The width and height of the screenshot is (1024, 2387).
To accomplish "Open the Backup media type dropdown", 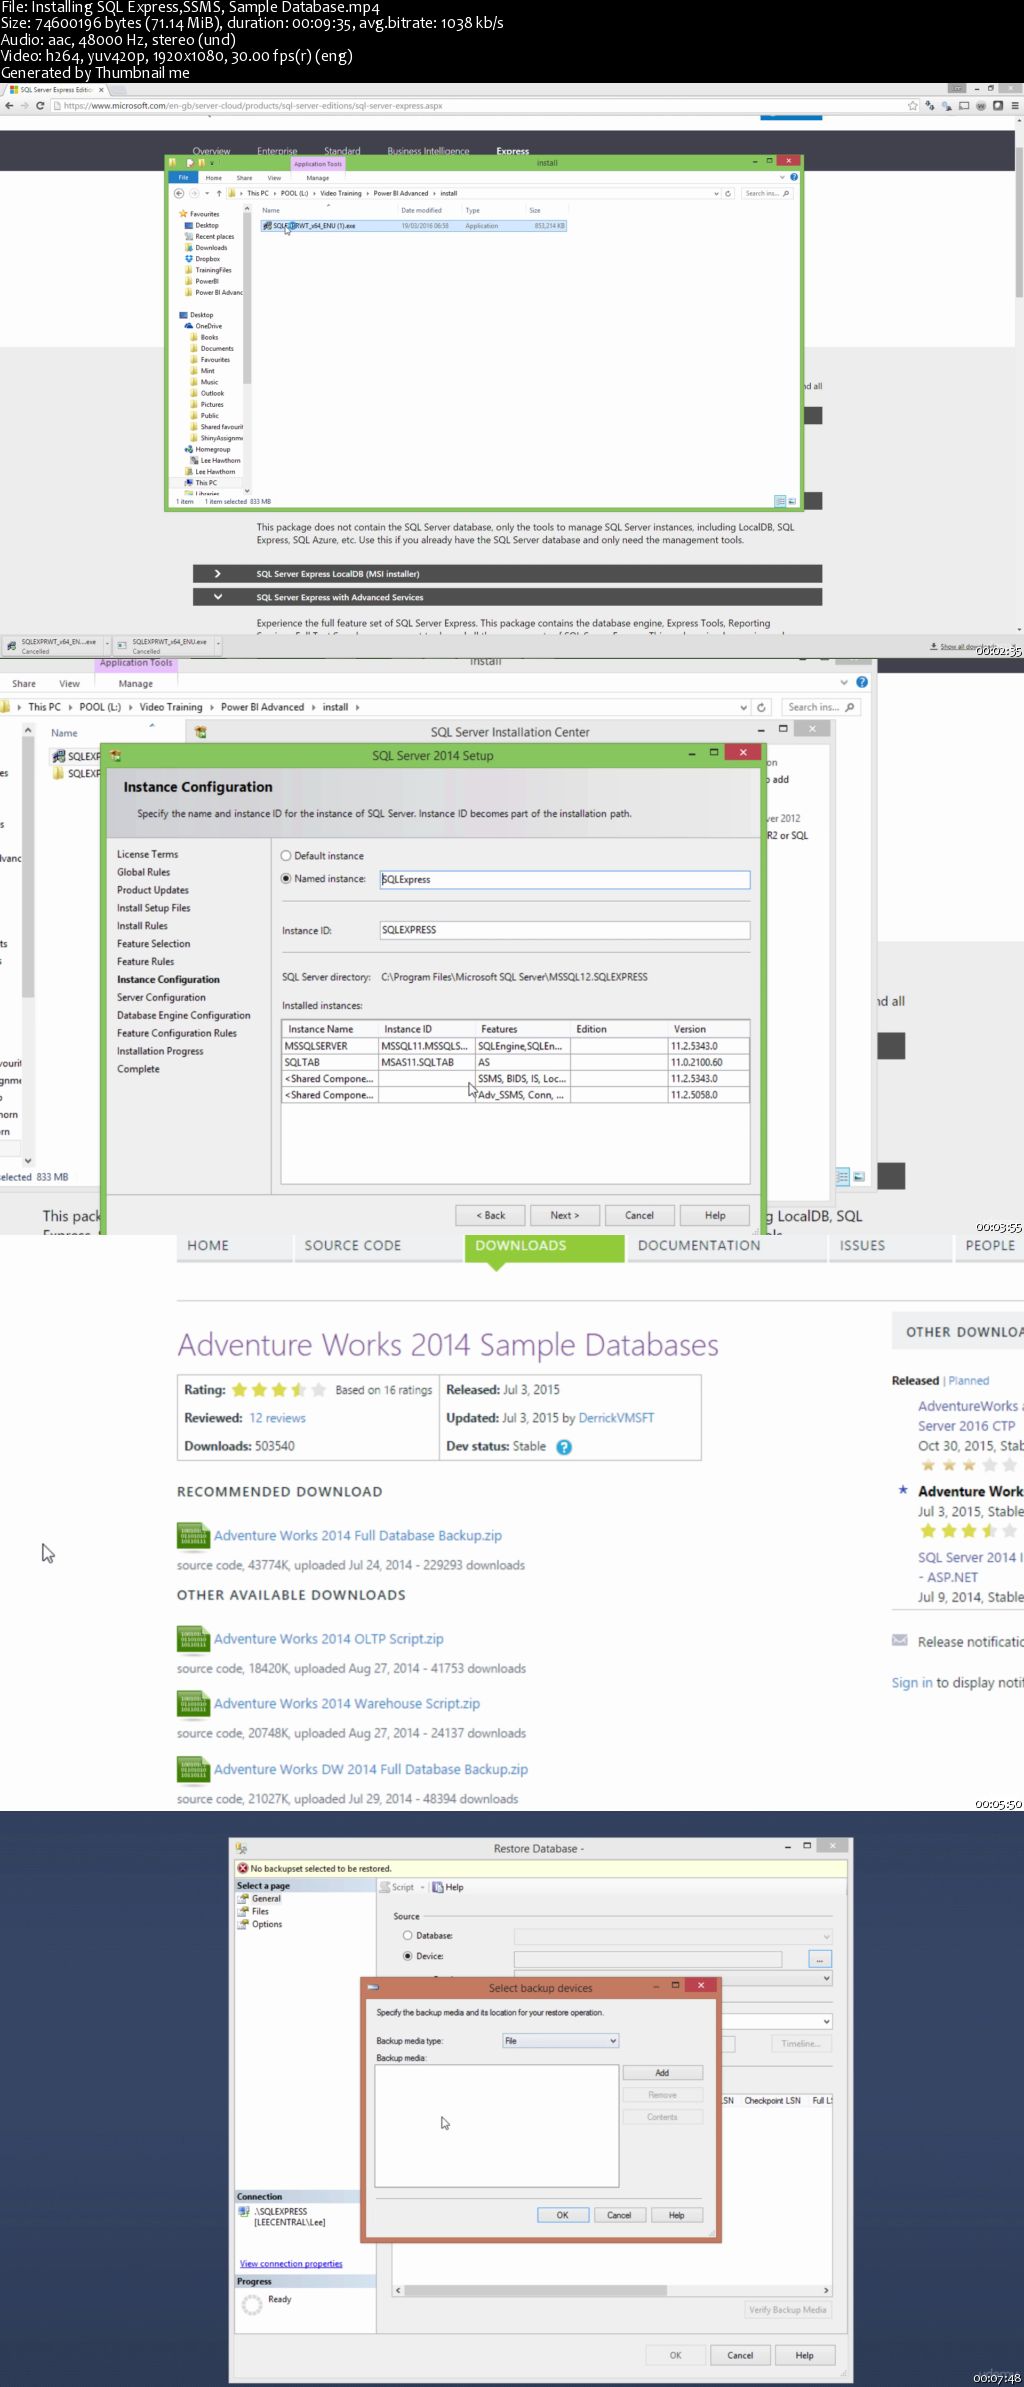I will pyautogui.click(x=560, y=2040).
